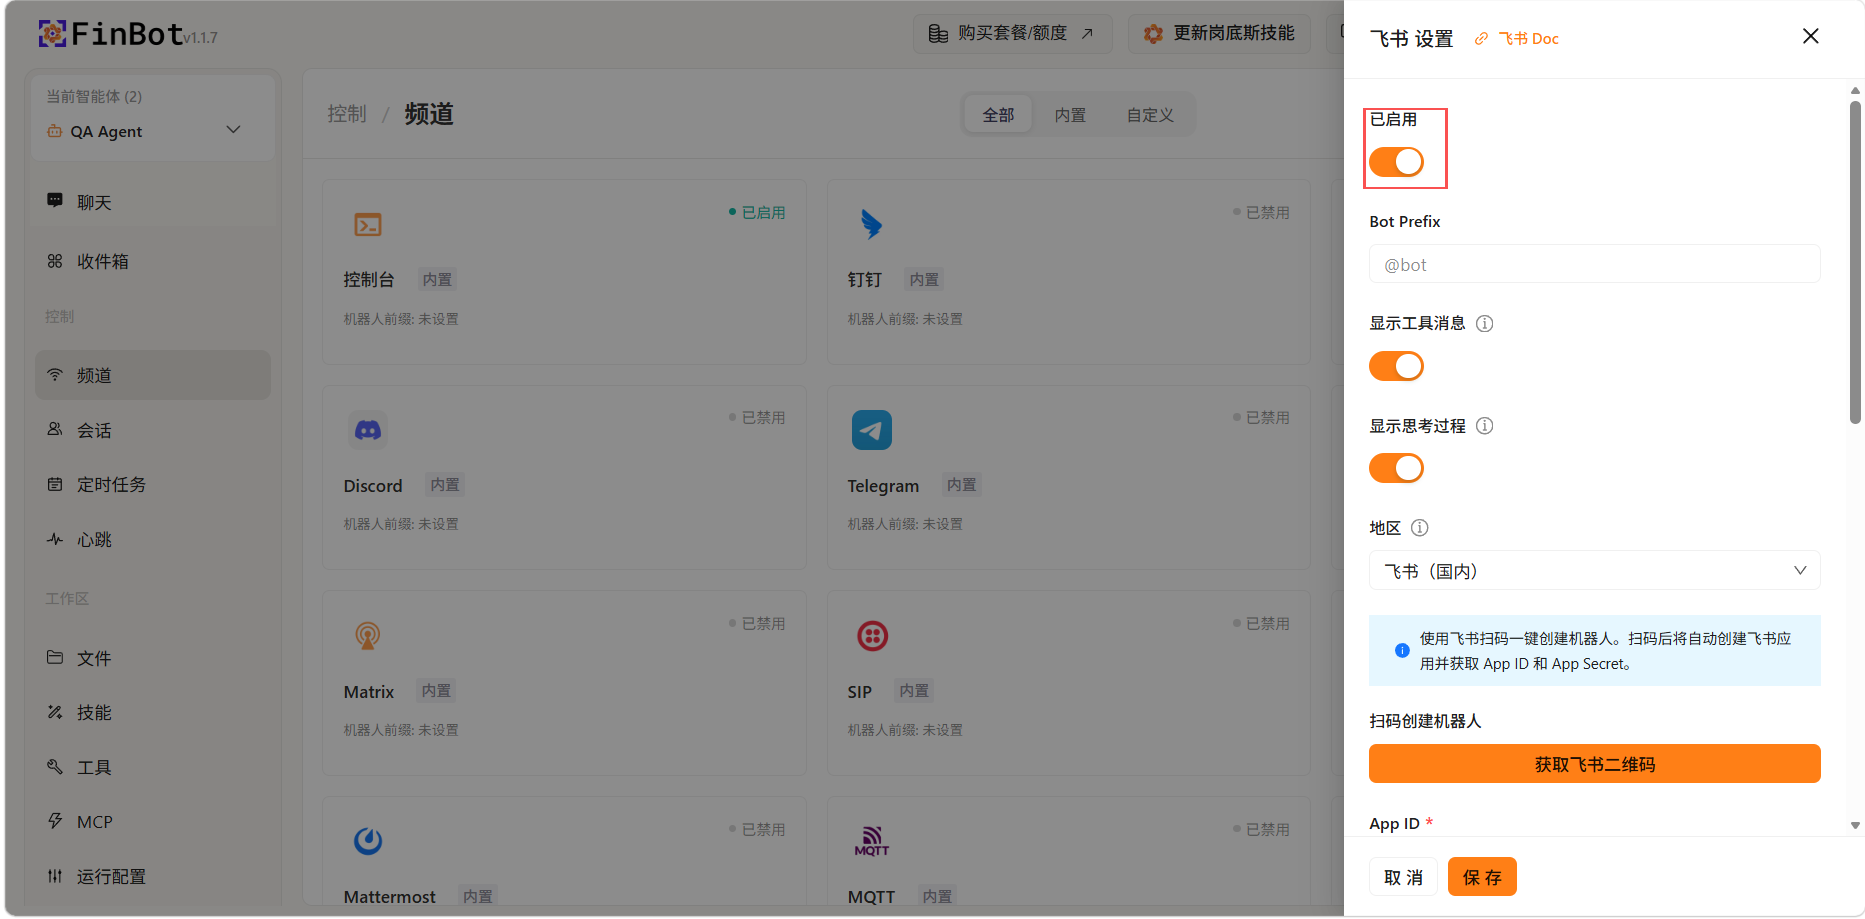Click the robot icon beside QA Agent
Viewport: 1865px width, 919px height.
(54, 131)
